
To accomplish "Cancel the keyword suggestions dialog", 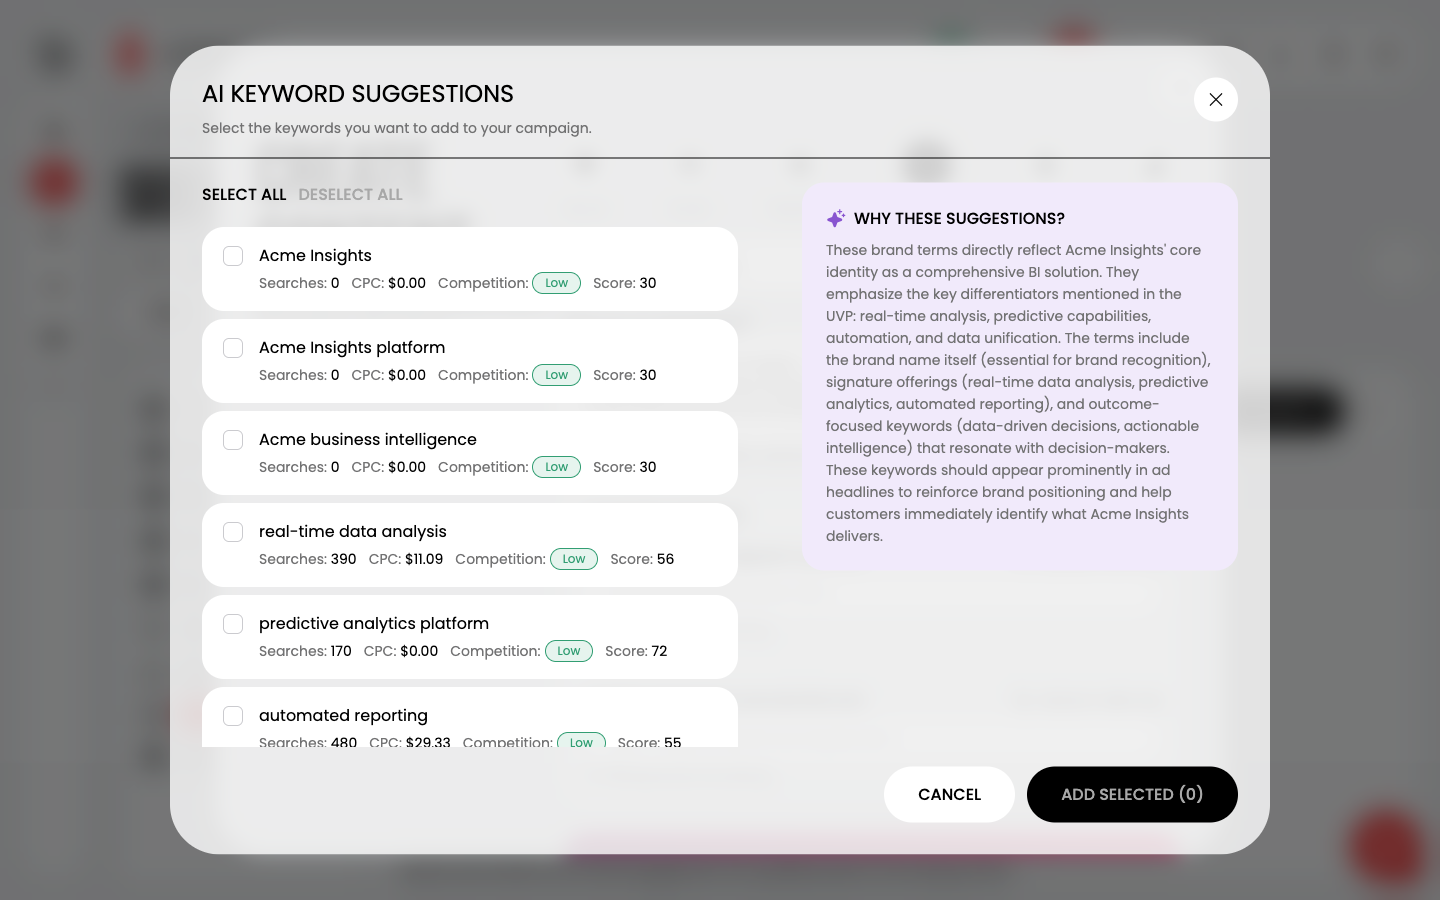I will coord(949,795).
